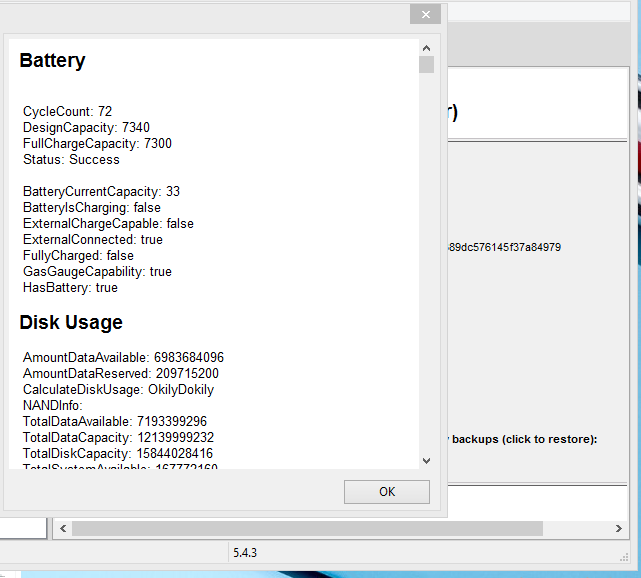Click the vertical scrollbar thumb in dialog

coord(426,65)
